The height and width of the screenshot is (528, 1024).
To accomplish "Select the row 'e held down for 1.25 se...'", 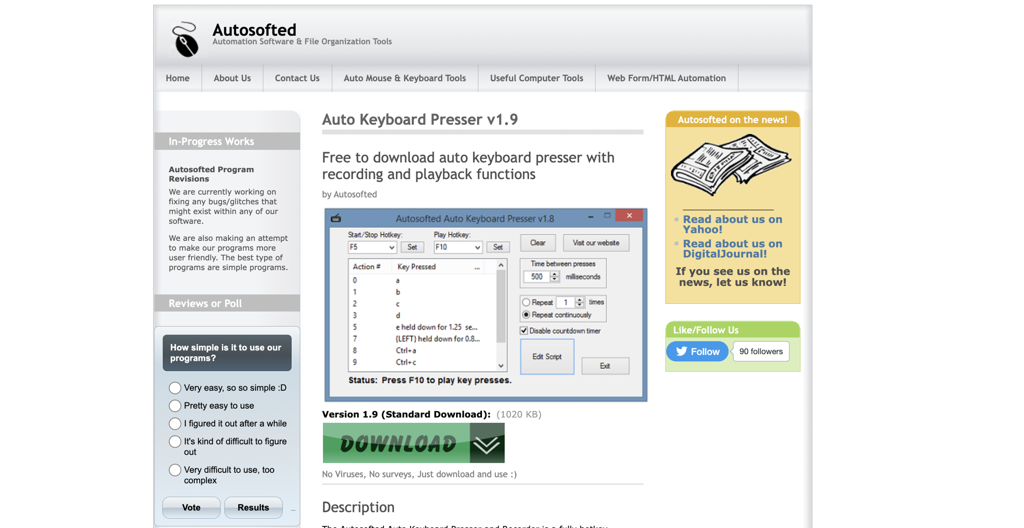I will [423, 327].
